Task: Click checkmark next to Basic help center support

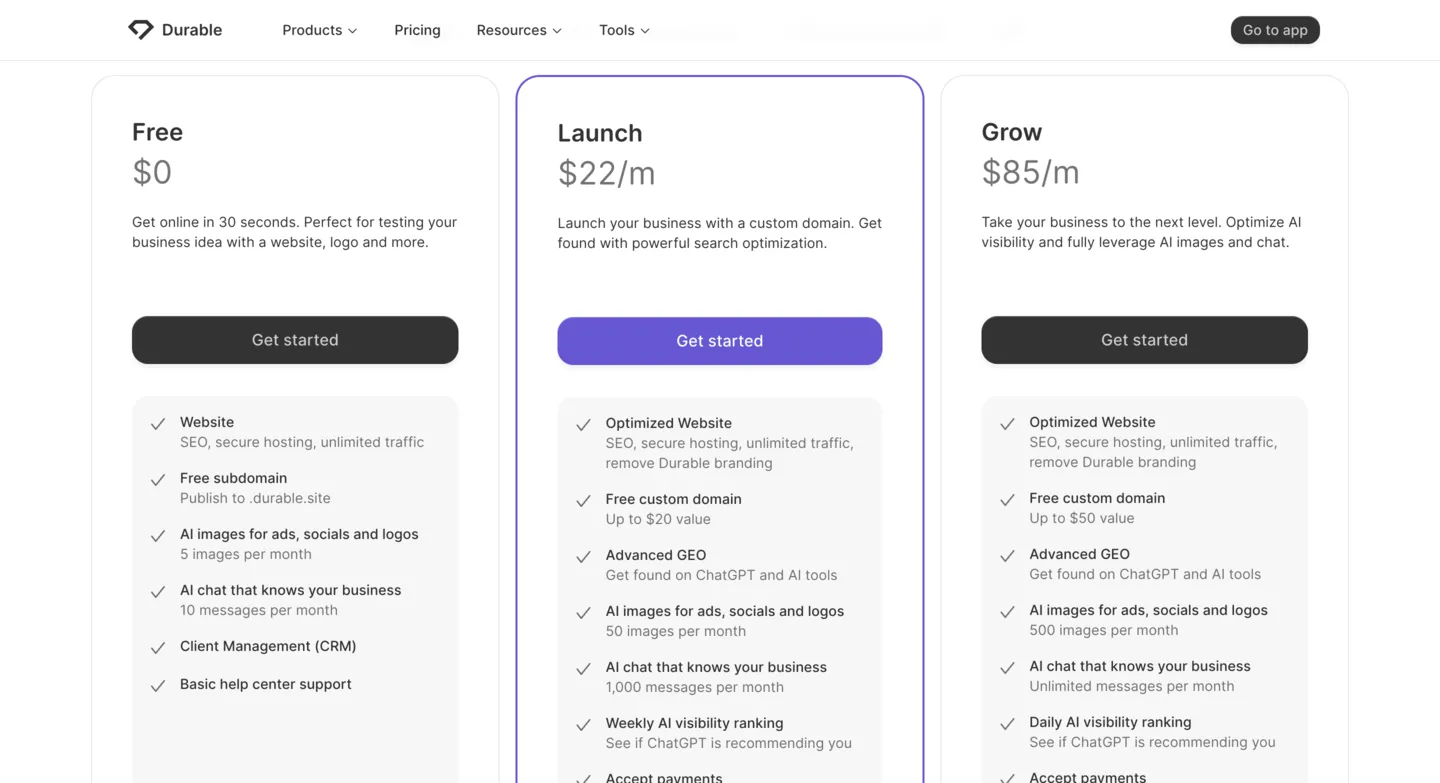Action: [x=158, y=686]
